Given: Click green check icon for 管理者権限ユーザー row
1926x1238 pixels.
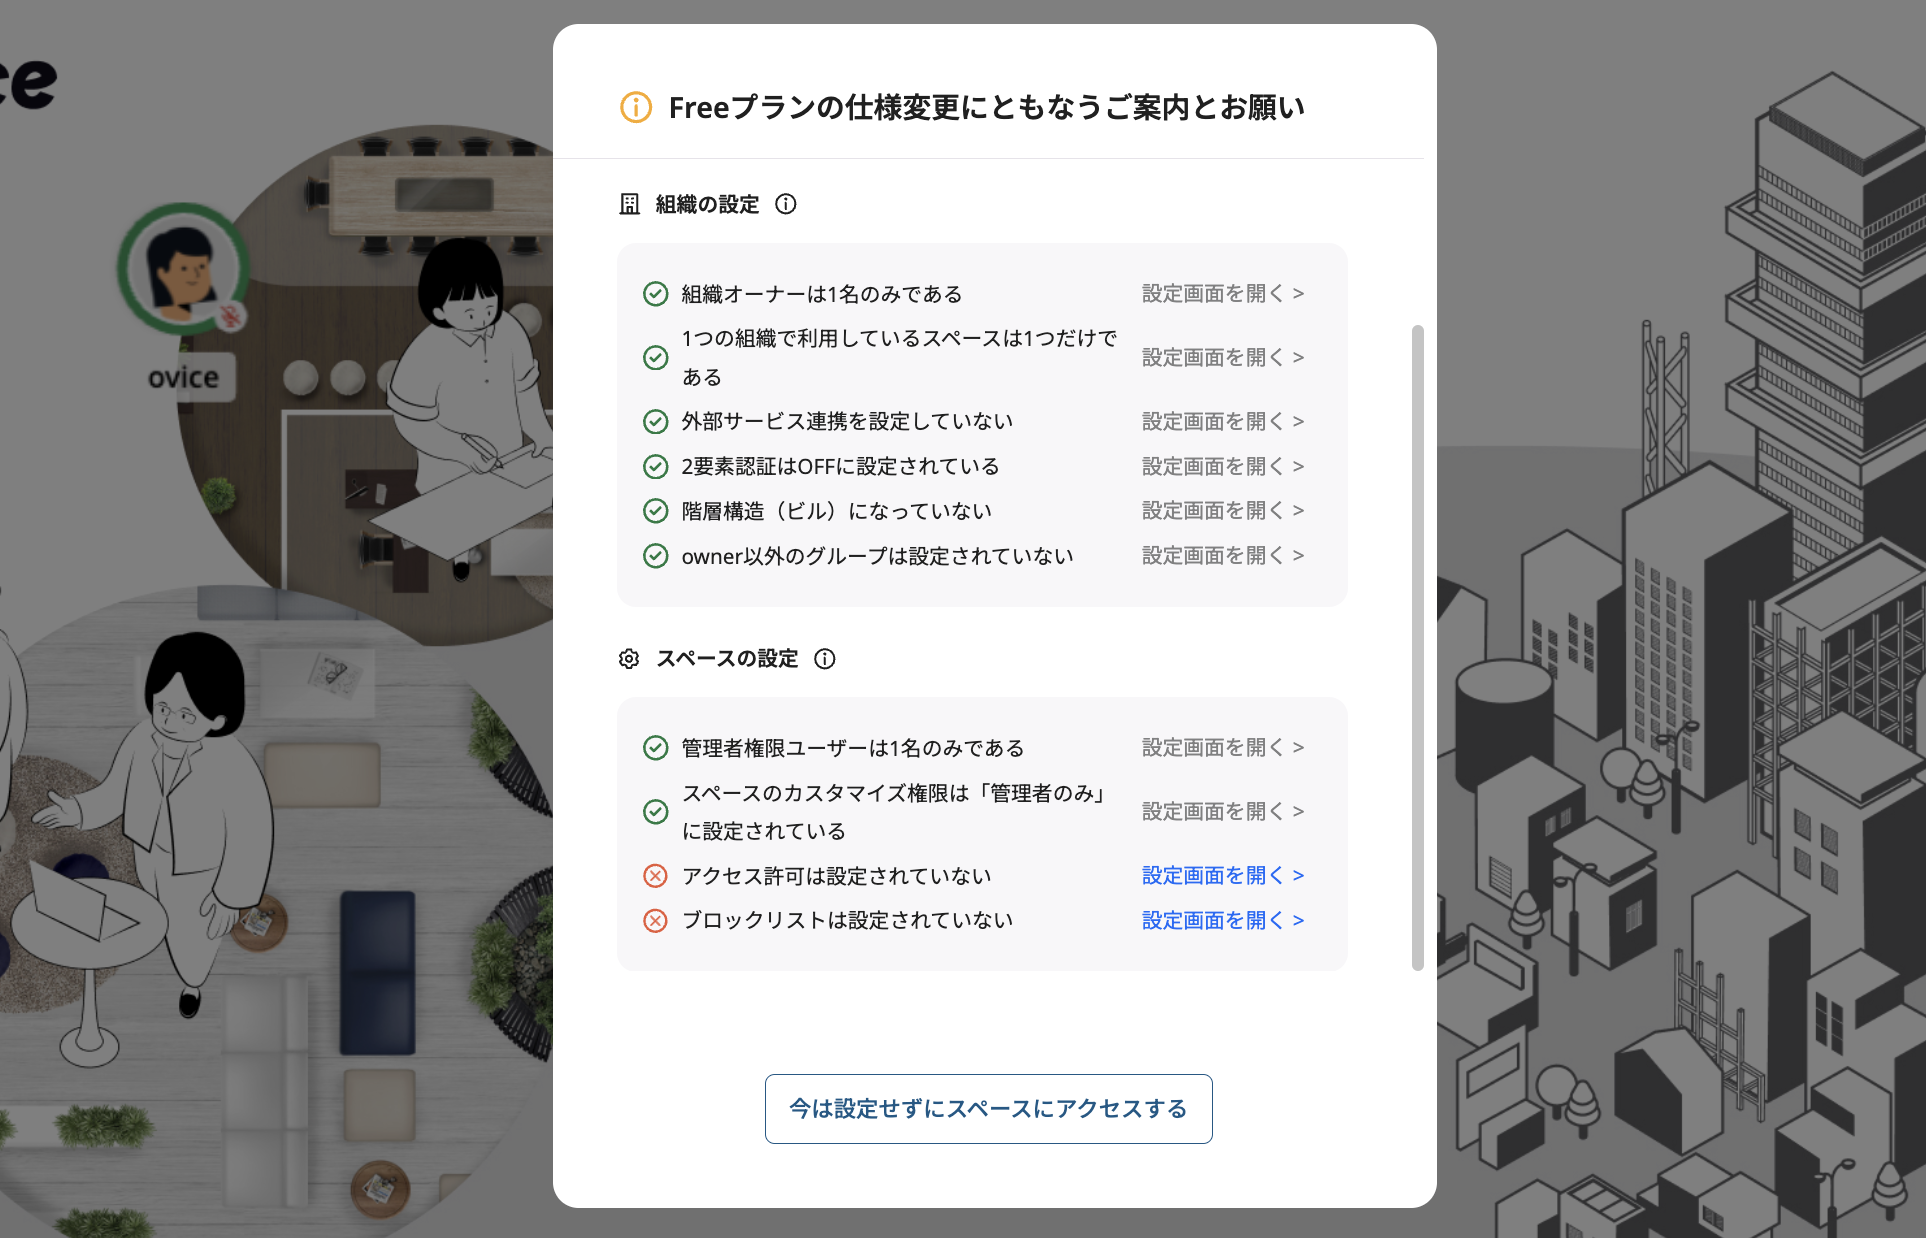Looking at the screenshot, I should (x=655, y=747).
